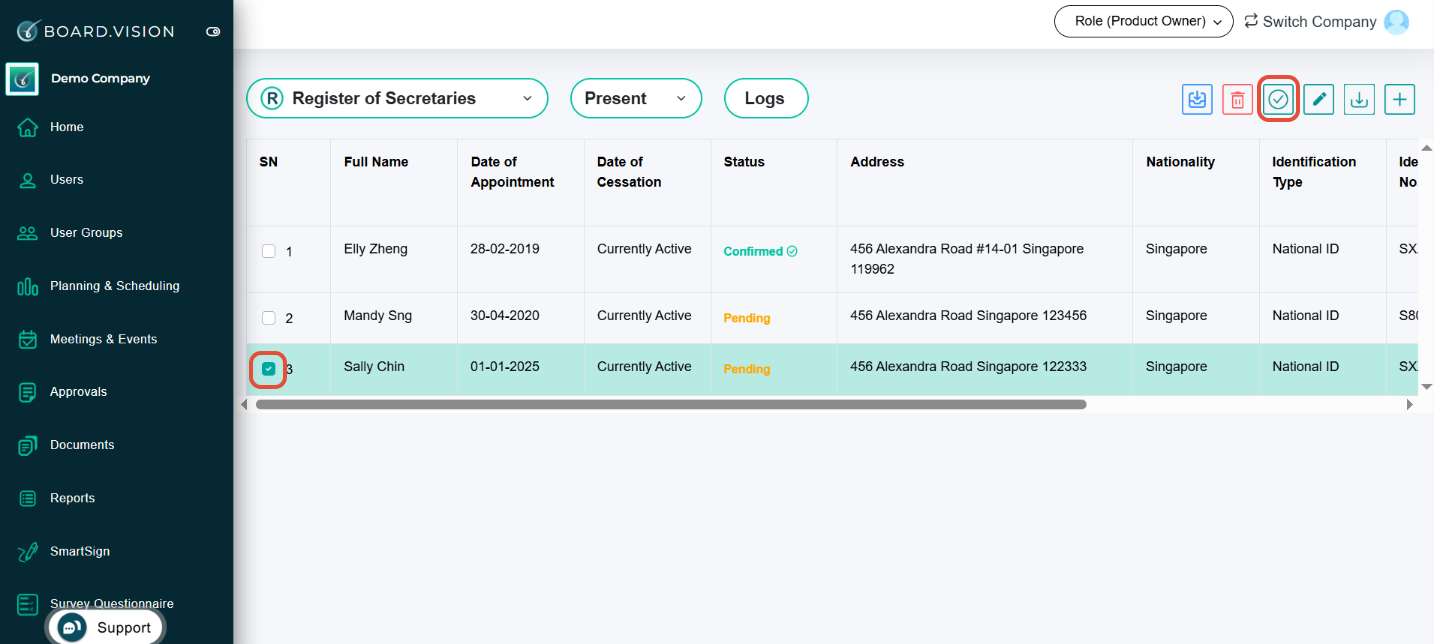
Task: Click address 456 Alexandra Road Singapore 123456
Action: click(x=968, y=316)
